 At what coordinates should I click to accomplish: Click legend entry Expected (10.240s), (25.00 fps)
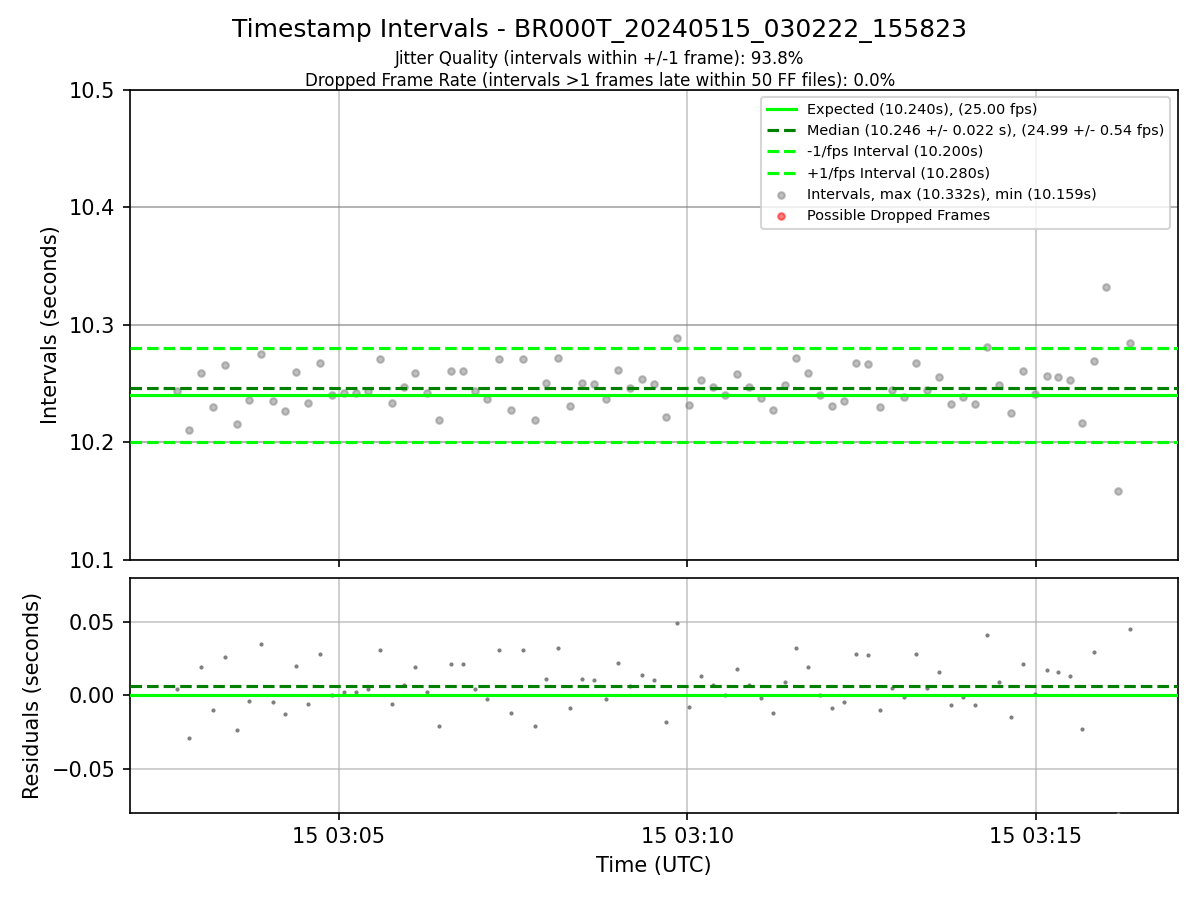[x=921, y=109]
